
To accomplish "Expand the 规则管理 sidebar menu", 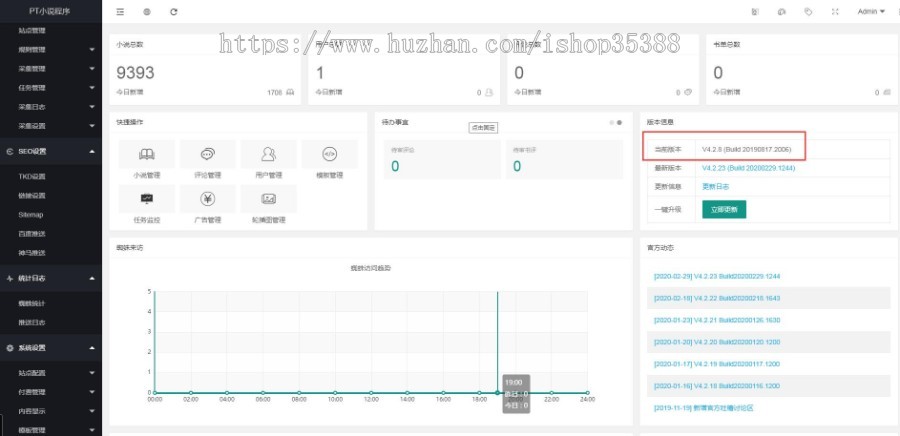I will click(x=92, y=50).
